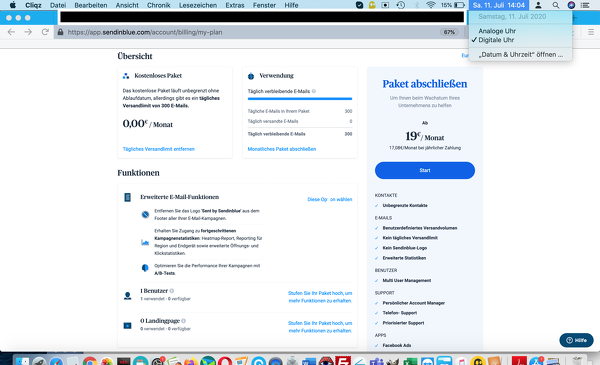This screenshot has height=365, width=600.
Task: Click the user account silhouette menu icon
Action: click(538, 5)
